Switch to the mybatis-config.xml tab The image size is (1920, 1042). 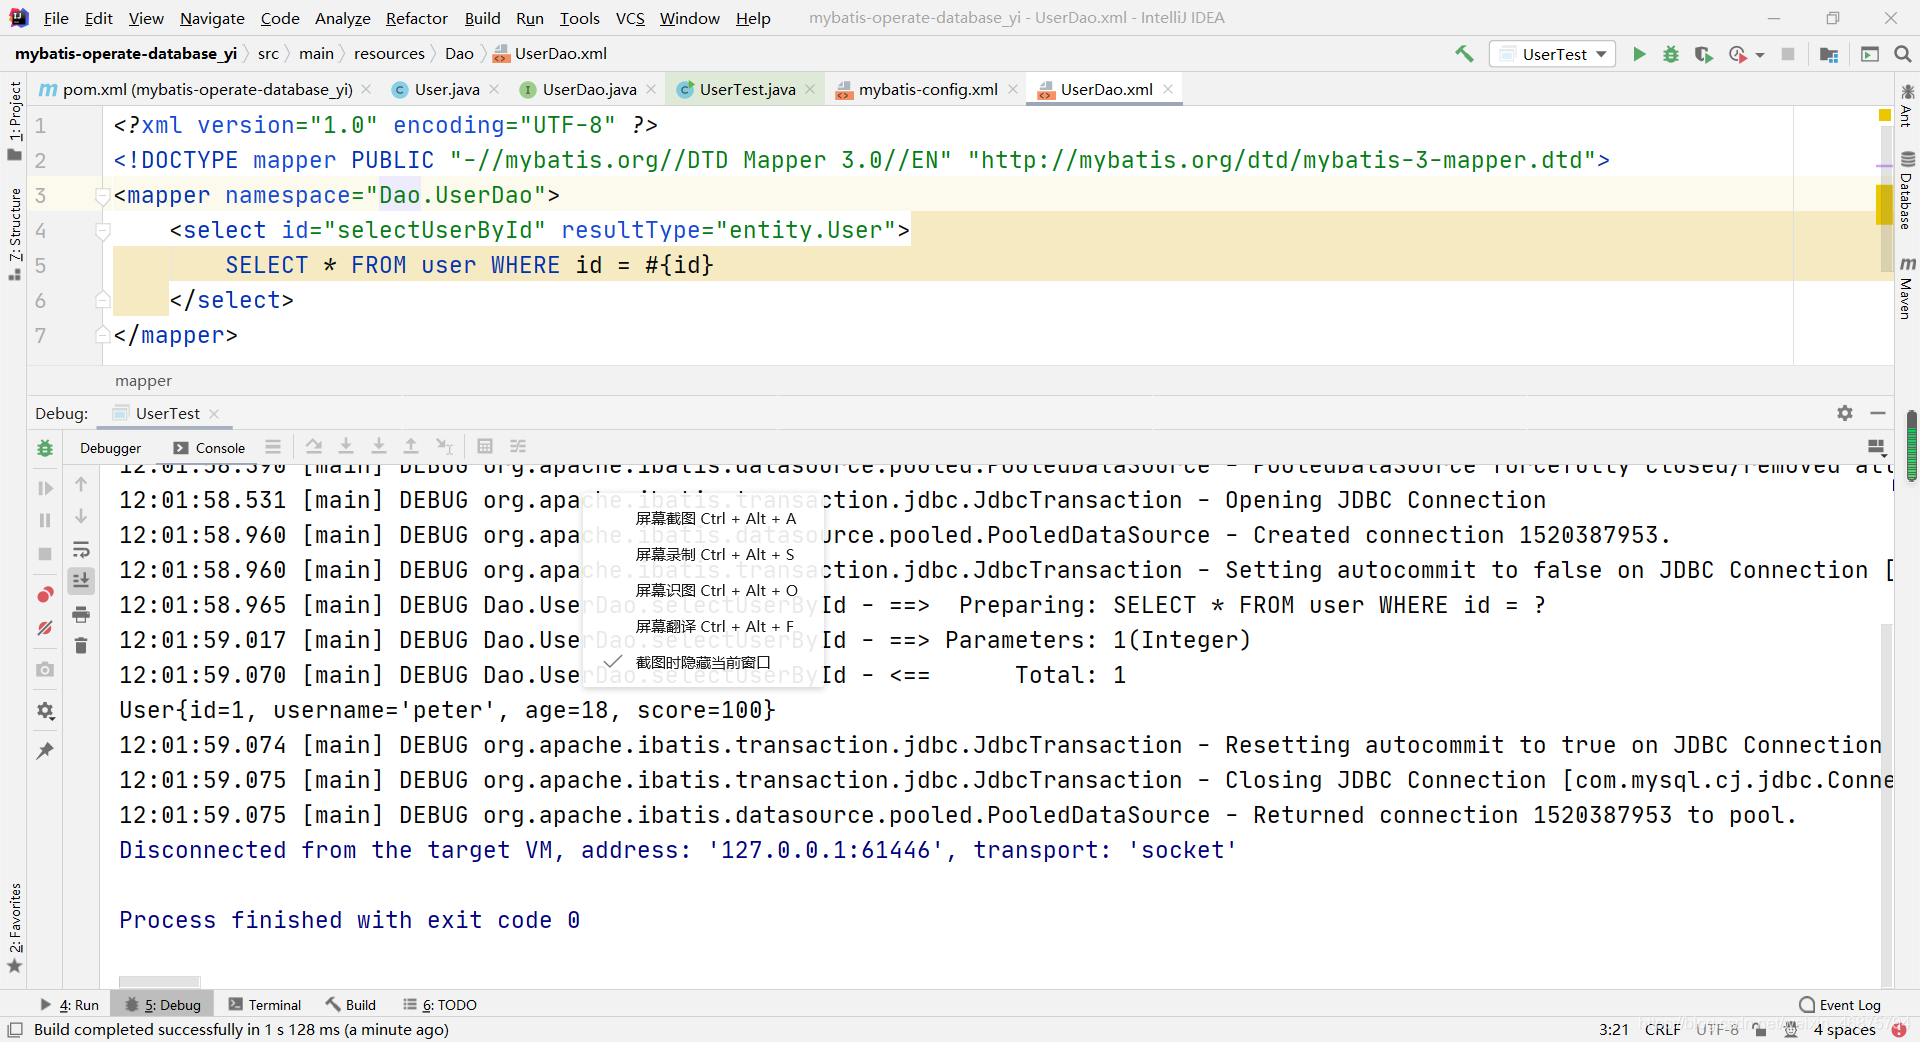click(x=927, y=89)
